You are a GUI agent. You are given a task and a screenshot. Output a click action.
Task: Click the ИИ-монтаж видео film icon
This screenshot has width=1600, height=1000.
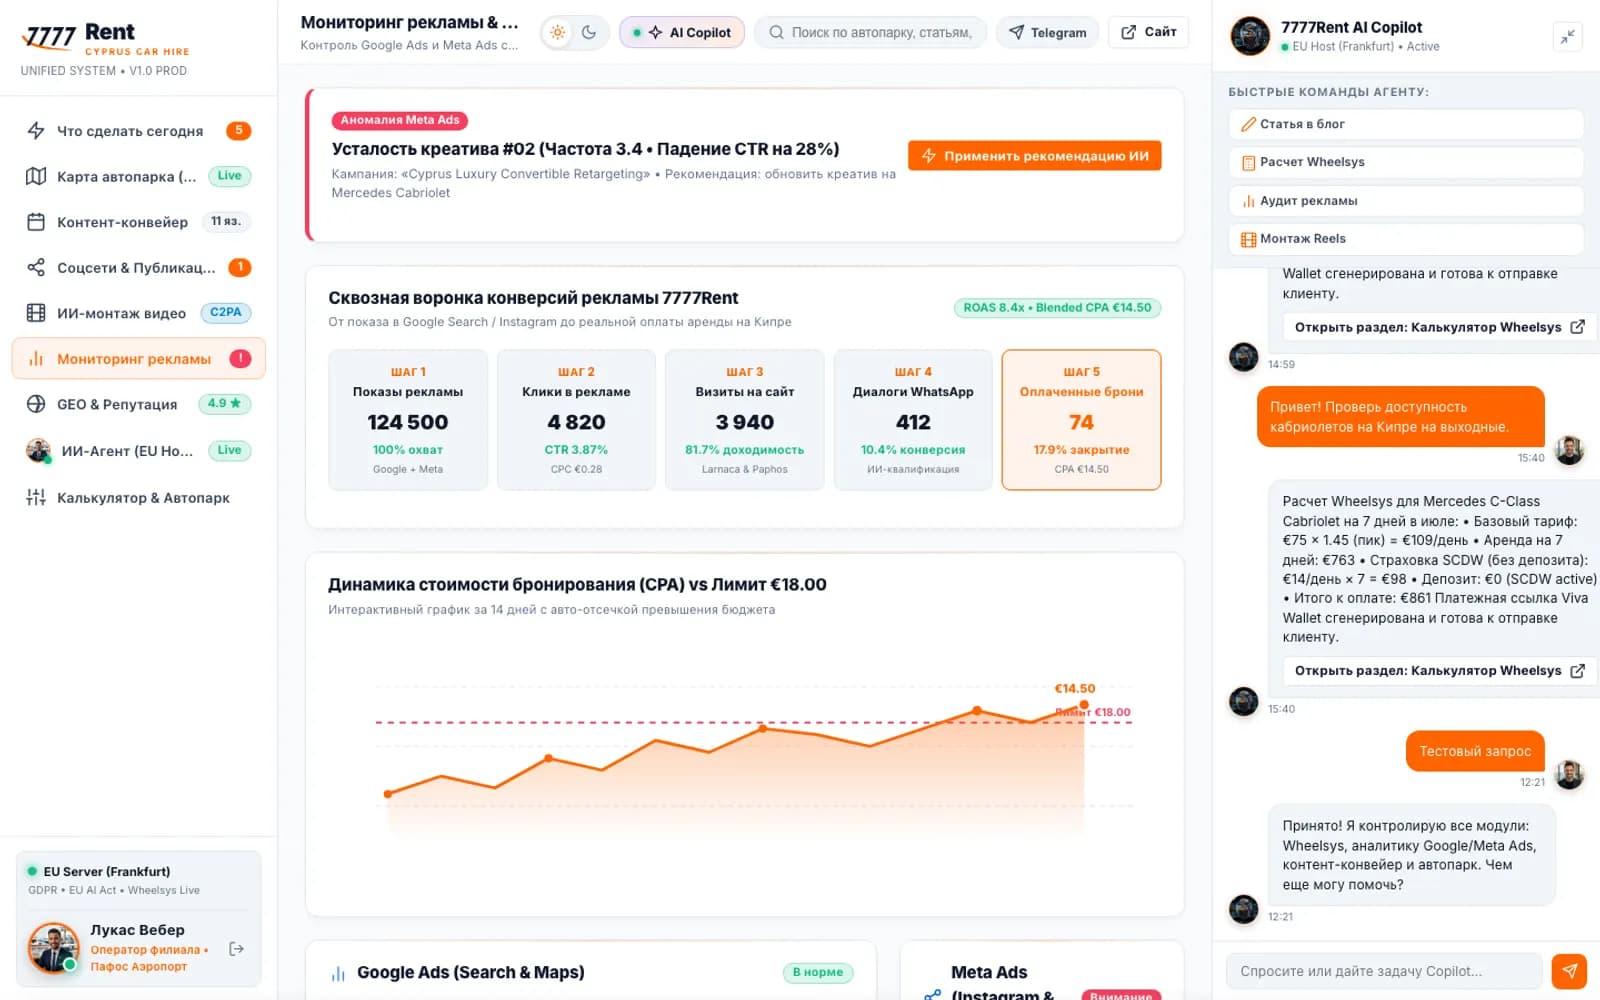[x=36, y=313]
